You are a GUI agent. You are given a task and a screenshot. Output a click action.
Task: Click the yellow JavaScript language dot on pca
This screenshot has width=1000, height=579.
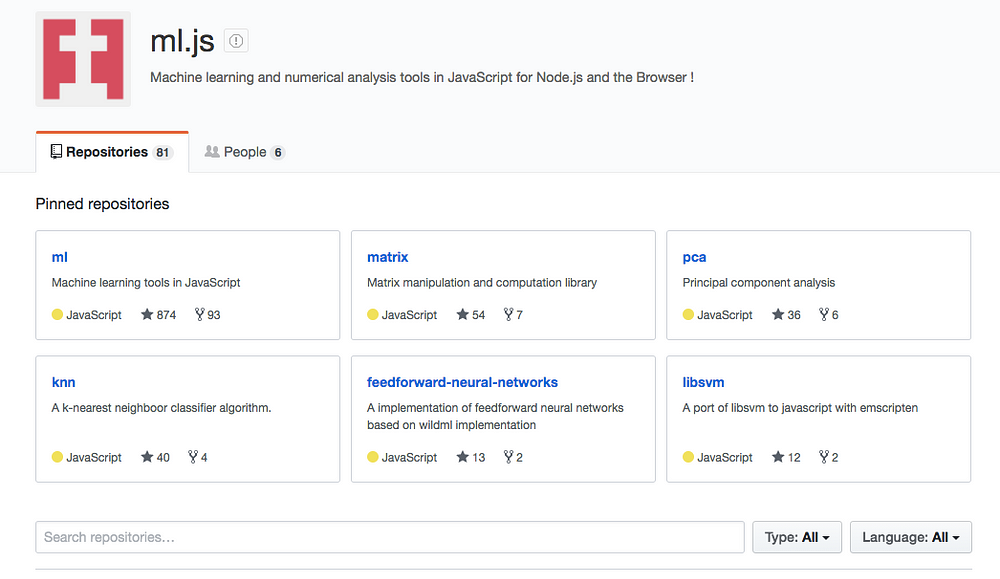(x=688, y=314)
